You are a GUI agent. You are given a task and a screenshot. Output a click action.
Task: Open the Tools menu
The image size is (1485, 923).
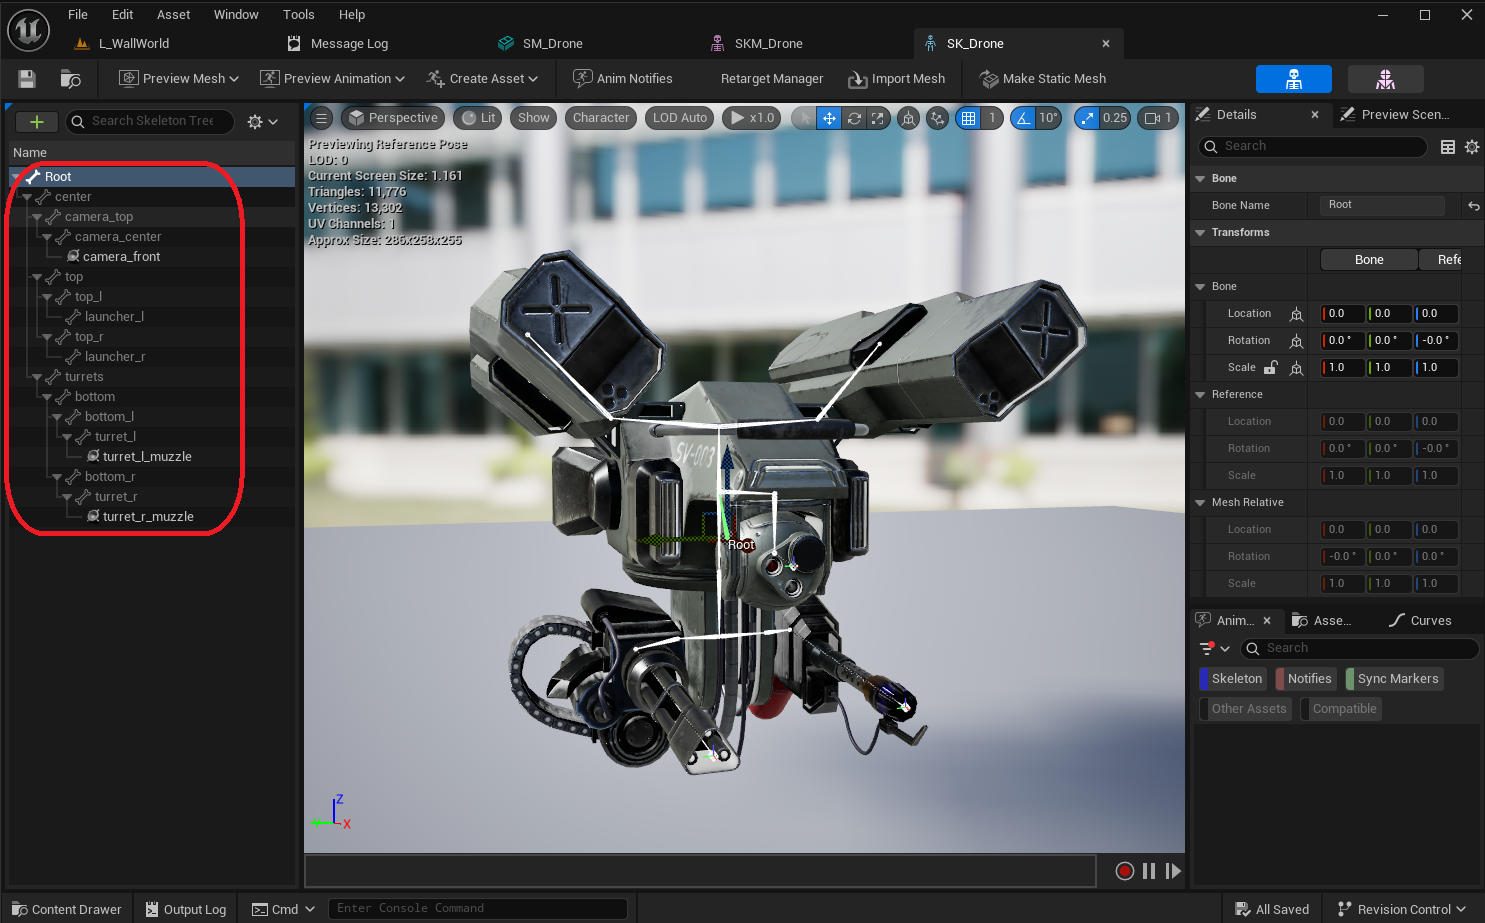coord(298,15)
